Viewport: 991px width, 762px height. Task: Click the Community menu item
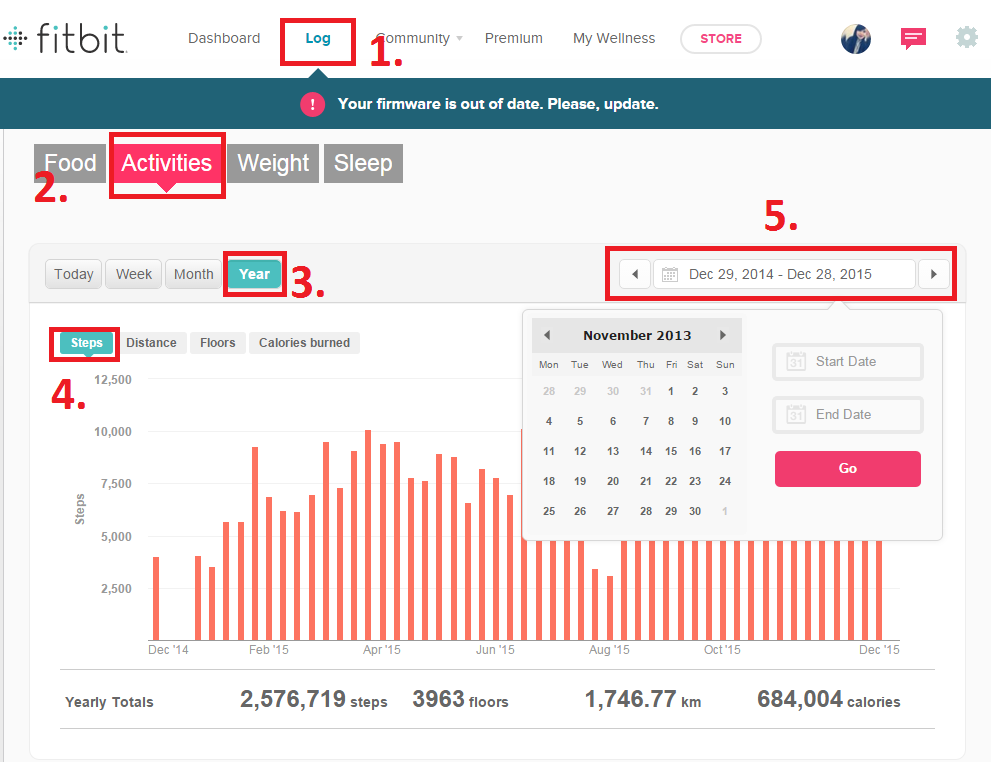[x=413, y=38]
